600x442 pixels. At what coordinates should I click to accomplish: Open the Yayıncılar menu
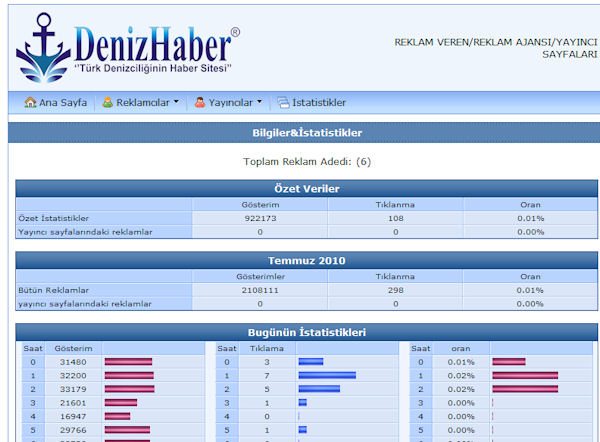pyautogui.click(x=230, y=103)
